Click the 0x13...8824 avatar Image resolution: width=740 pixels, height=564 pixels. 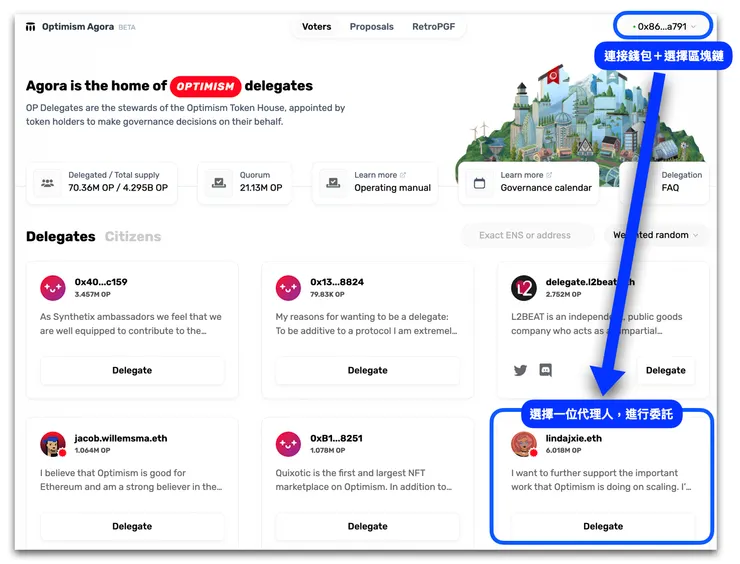[x=288, y=288]
